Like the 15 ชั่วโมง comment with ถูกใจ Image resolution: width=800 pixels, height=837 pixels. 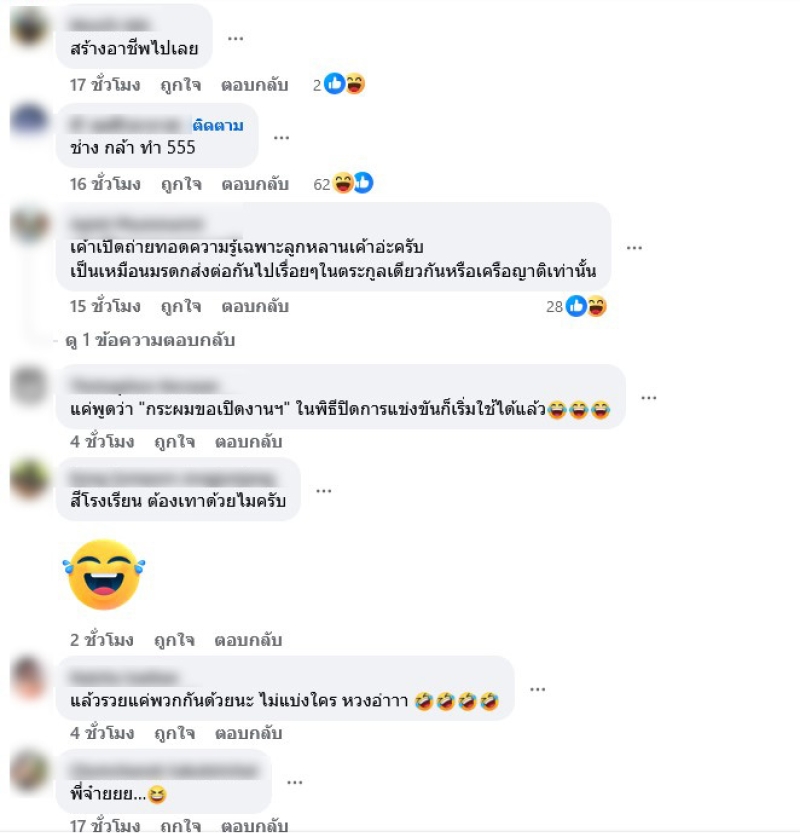pos(181,306)
